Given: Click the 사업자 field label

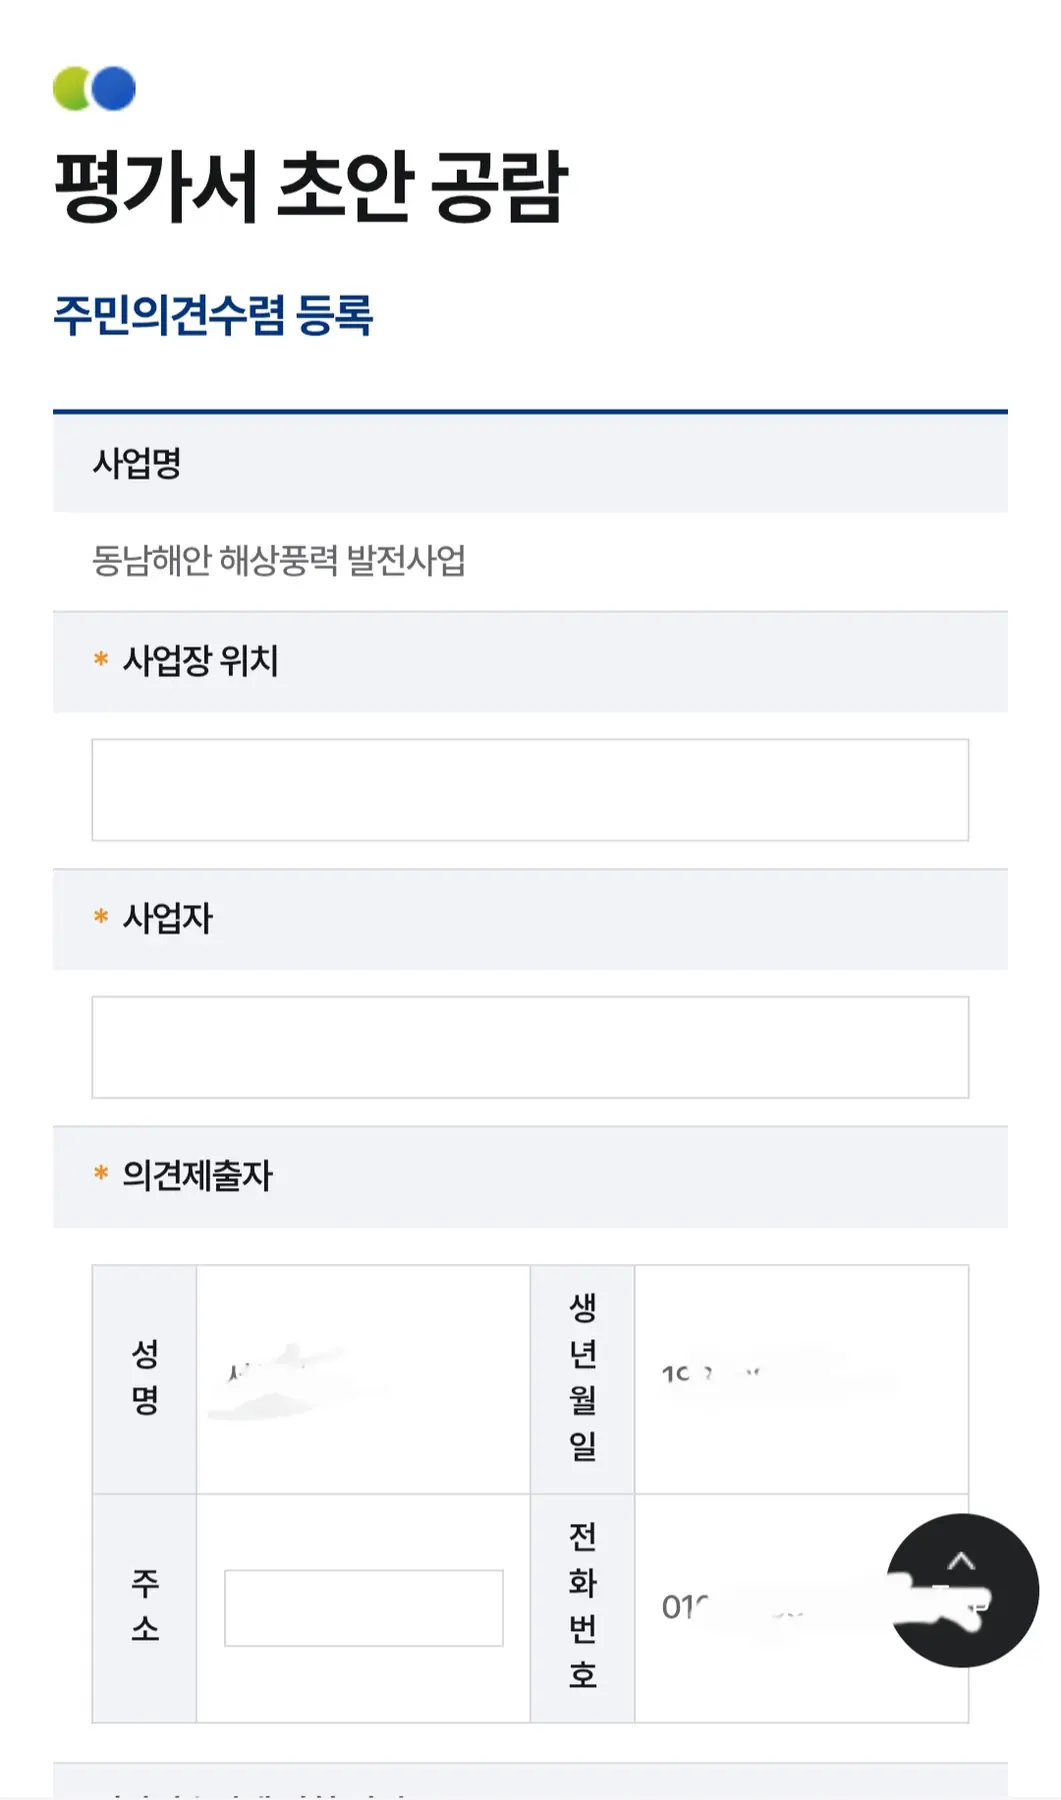Looking at the screenshot, I should [167, 919].
